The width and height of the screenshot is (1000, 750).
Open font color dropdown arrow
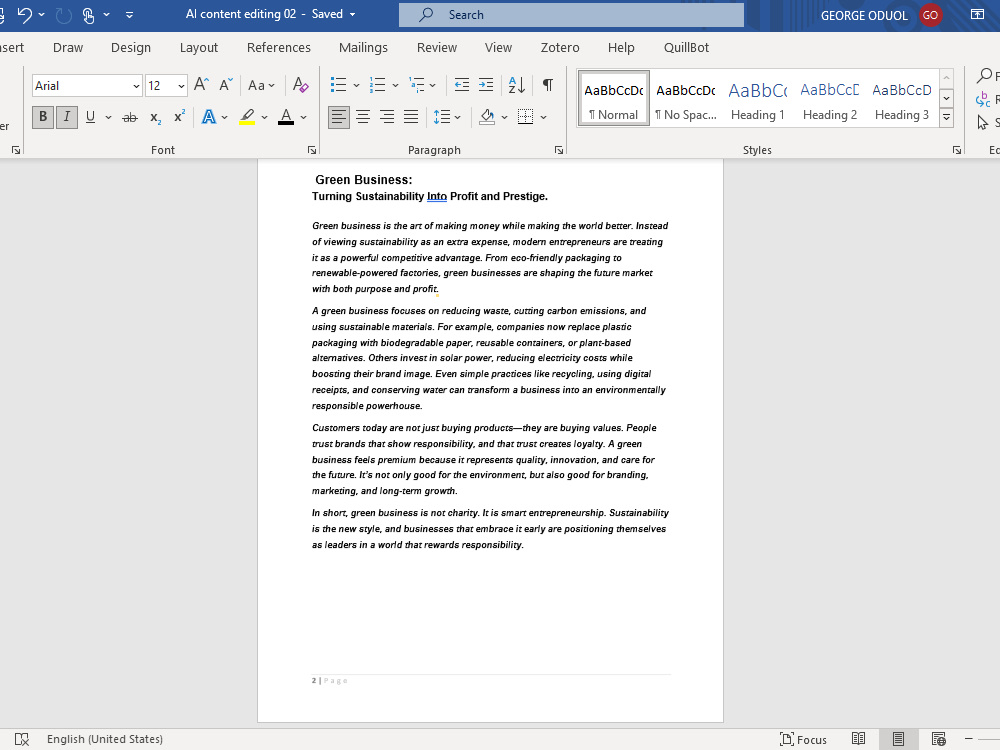click(x=304, y=117)
